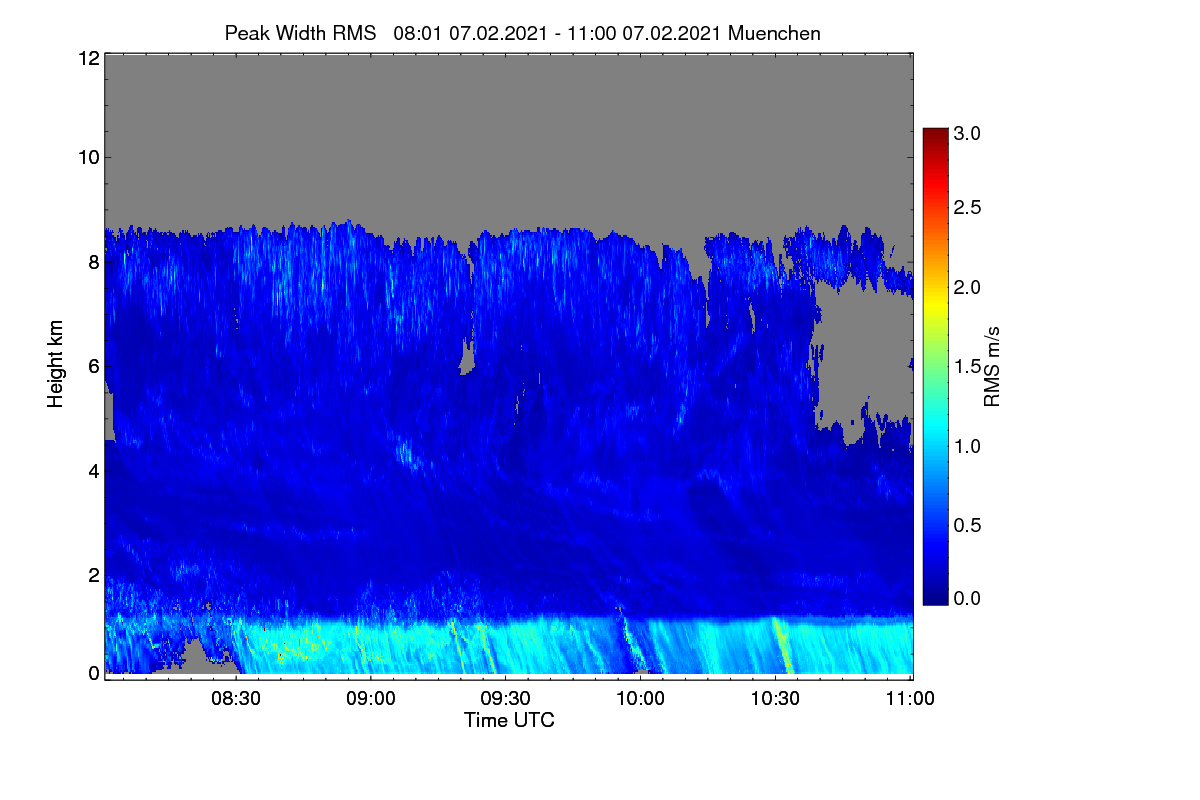This screenshot has width=1200, height=800.
Task: Click the height tick label 10
Action: 88,157
